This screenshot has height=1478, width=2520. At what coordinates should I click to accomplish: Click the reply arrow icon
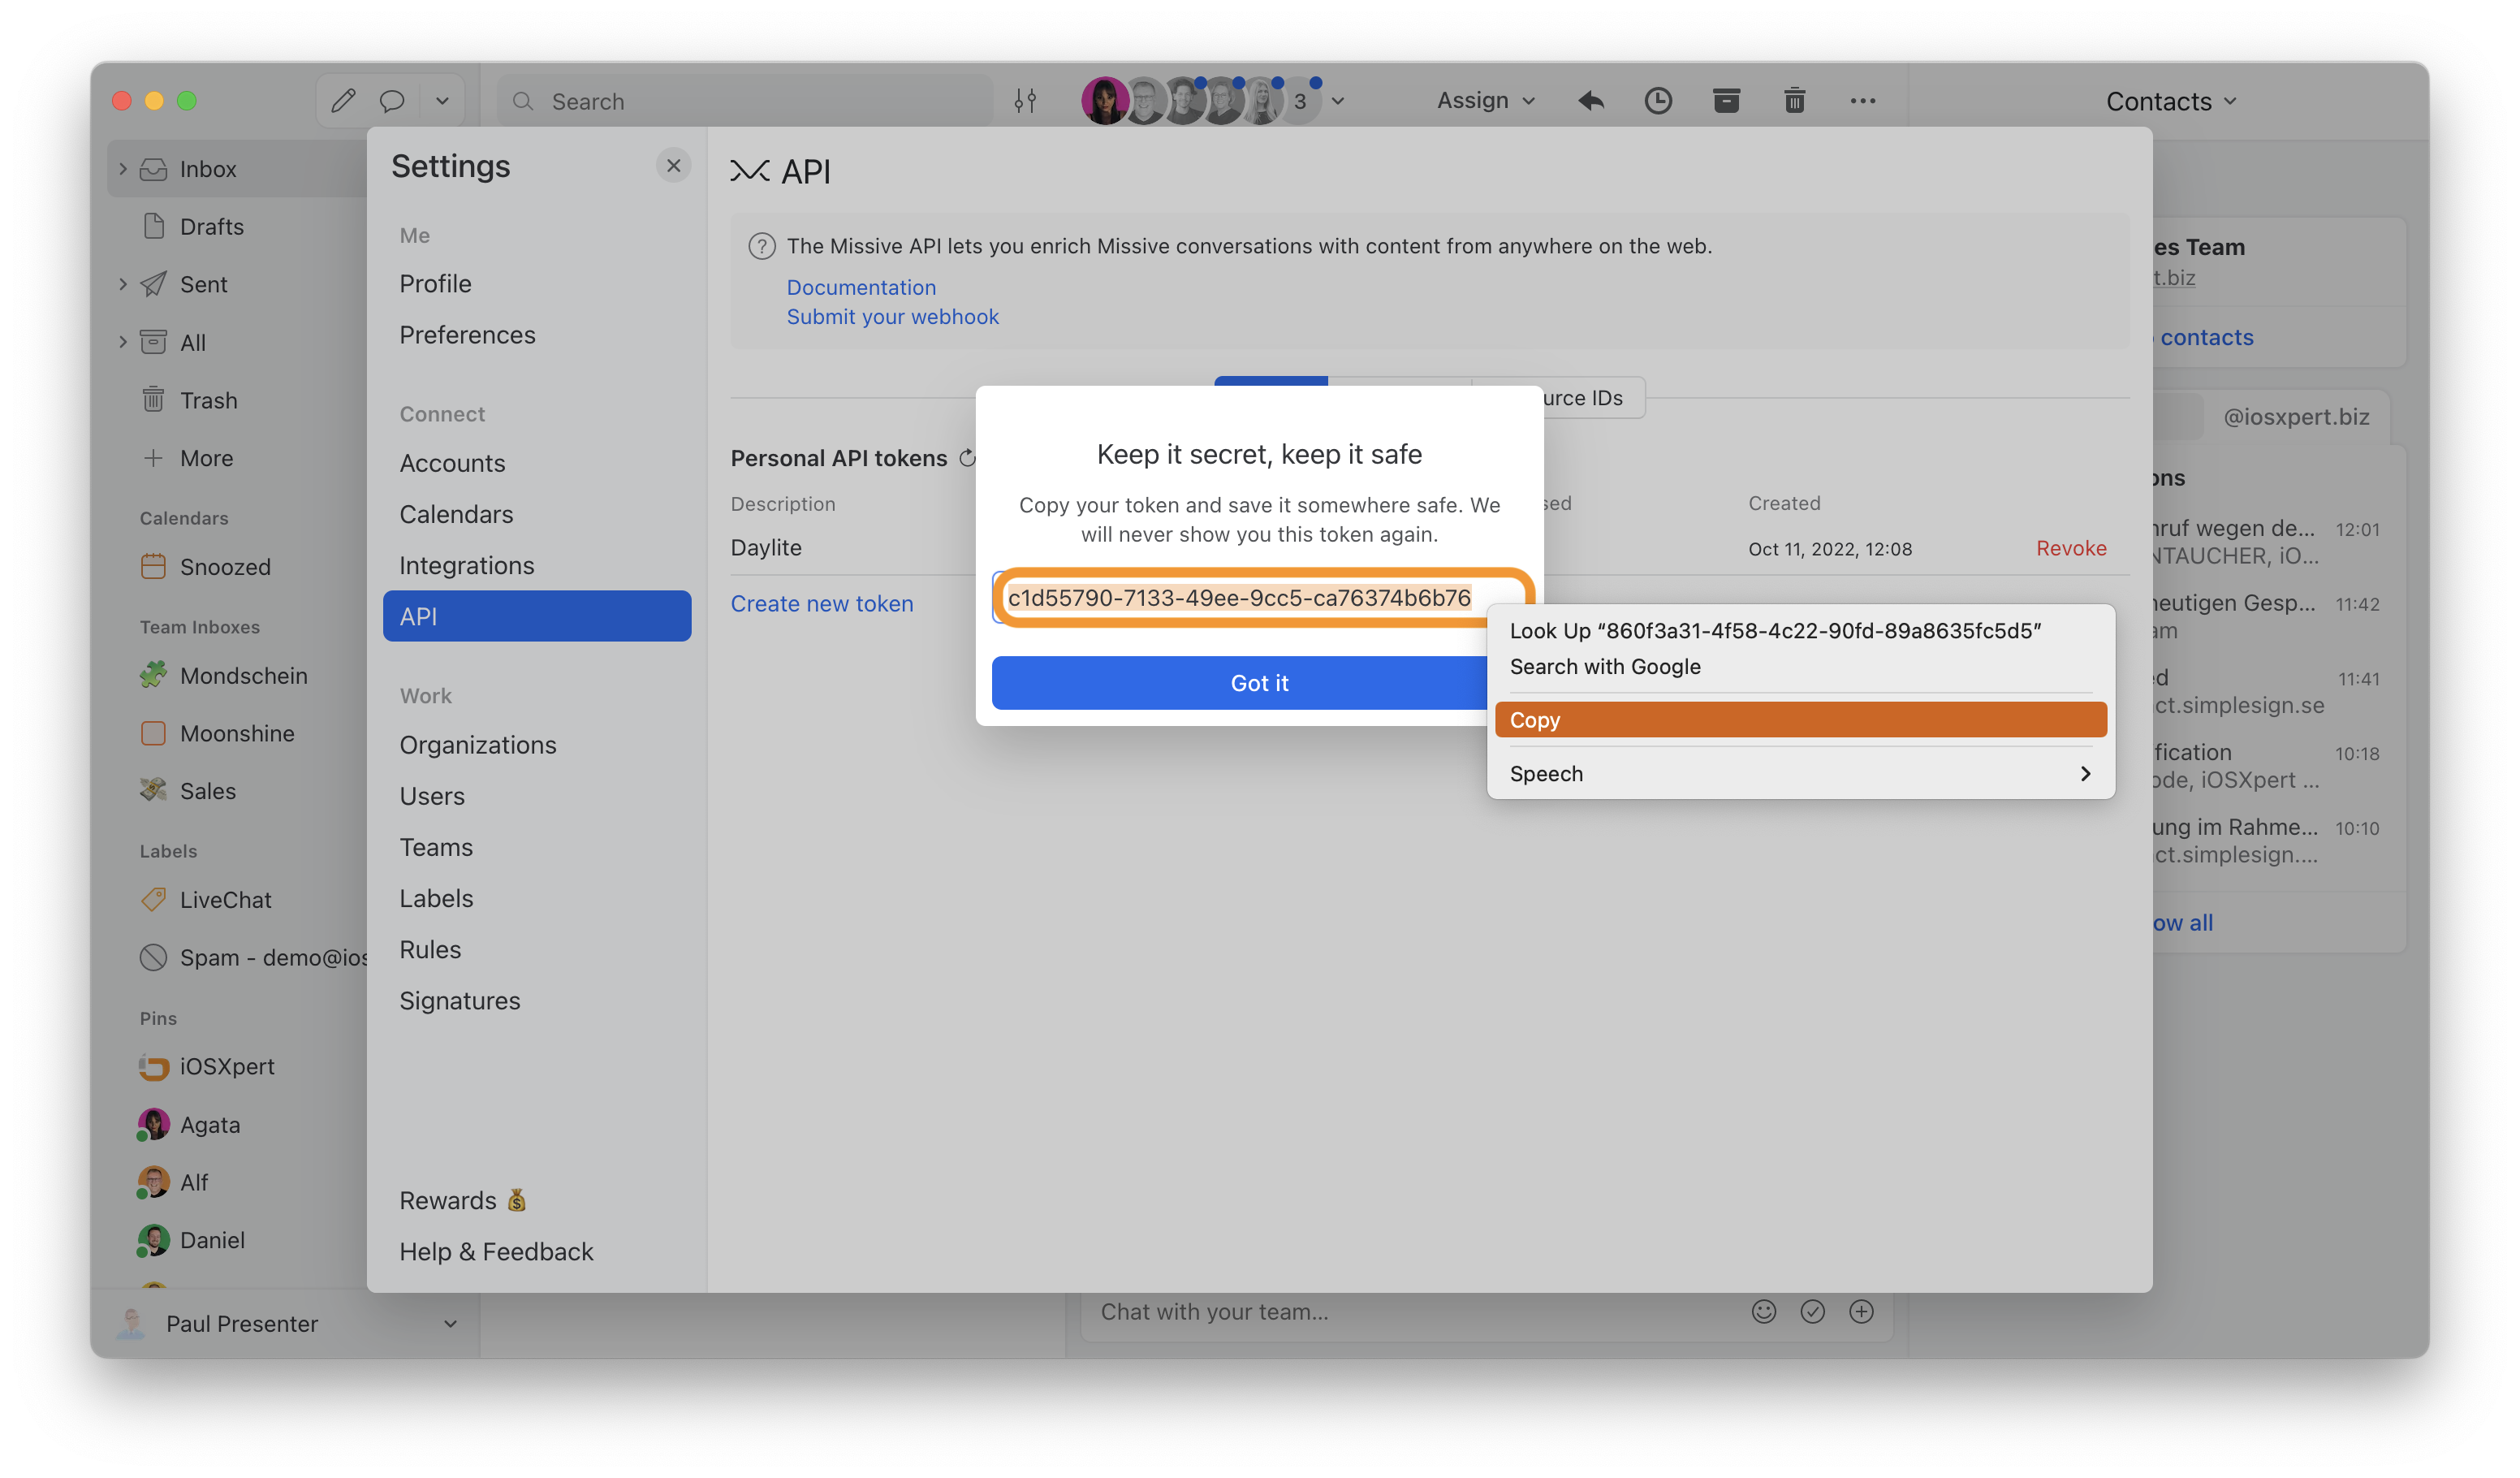(x=1591, y=101)
